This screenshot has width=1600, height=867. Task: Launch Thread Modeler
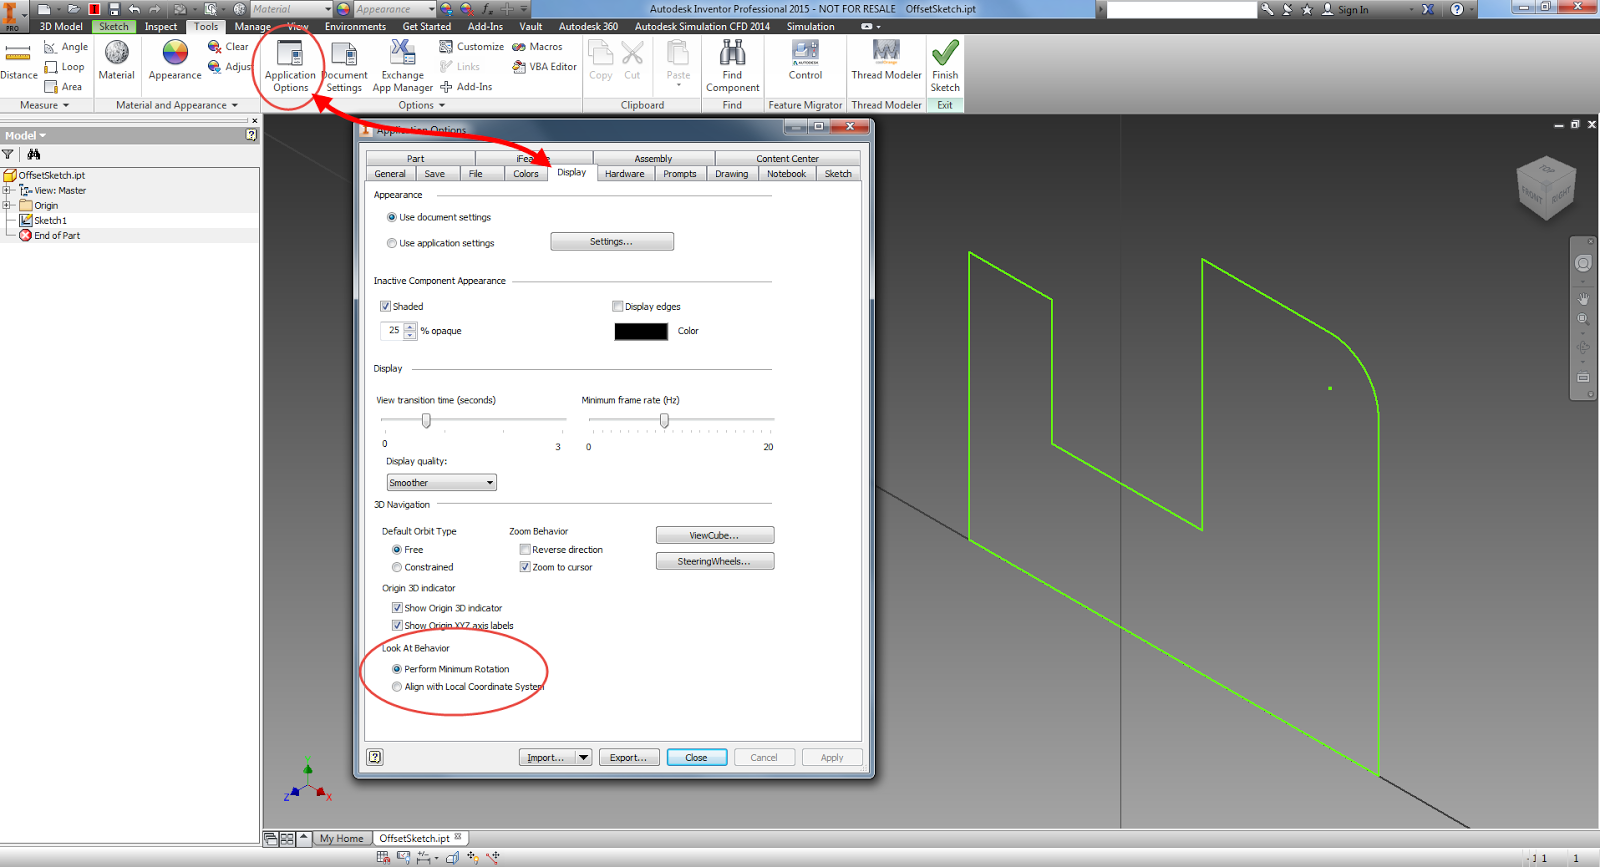886,60
